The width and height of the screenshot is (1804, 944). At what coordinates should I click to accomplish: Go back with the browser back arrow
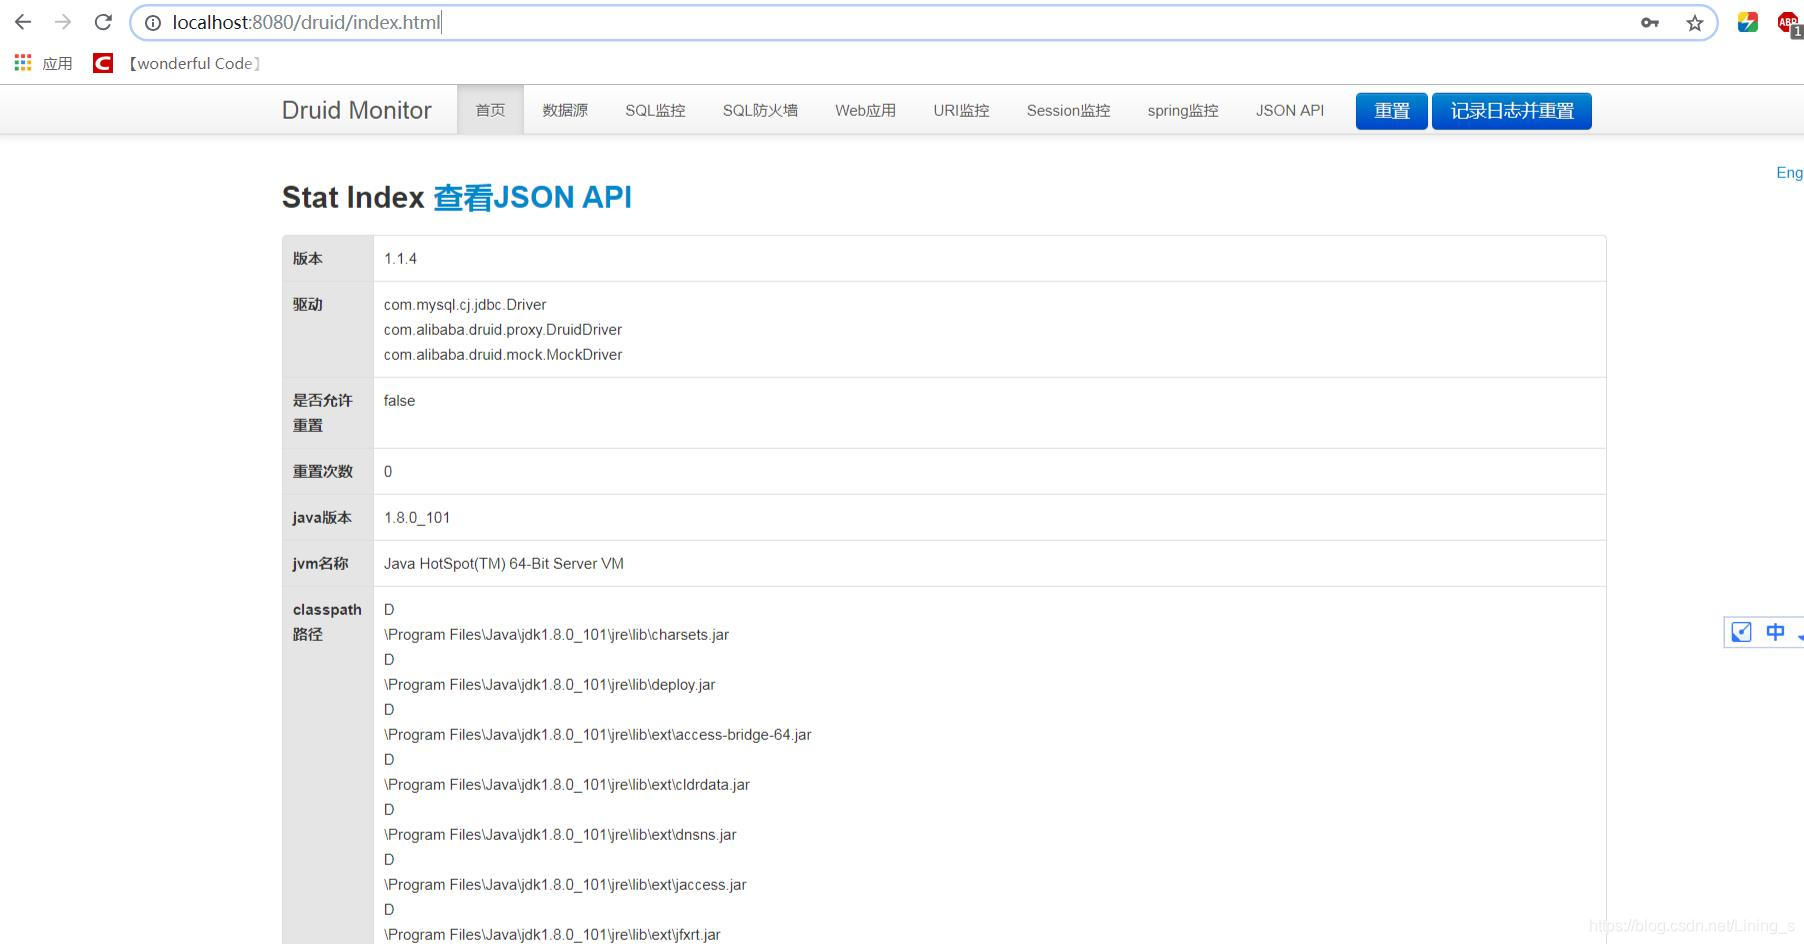pyautogui.click(x=23, y=22)
